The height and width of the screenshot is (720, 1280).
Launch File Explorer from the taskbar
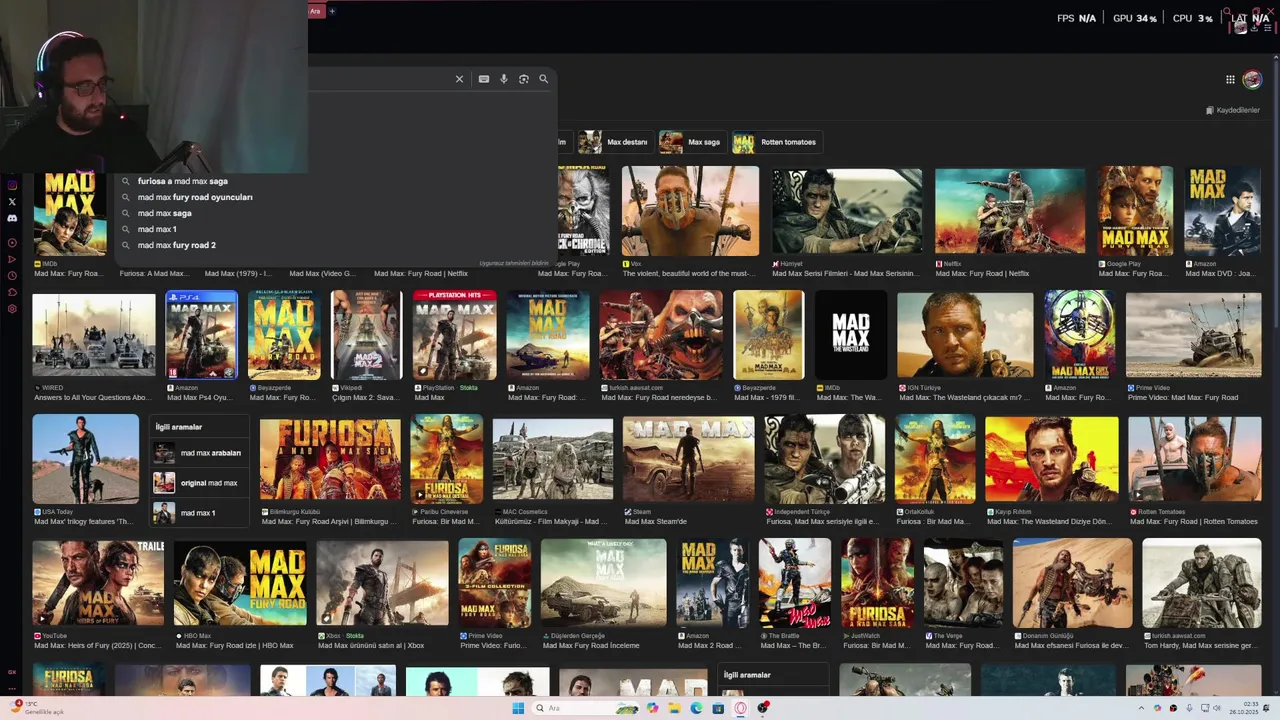(x=675, y=708)
